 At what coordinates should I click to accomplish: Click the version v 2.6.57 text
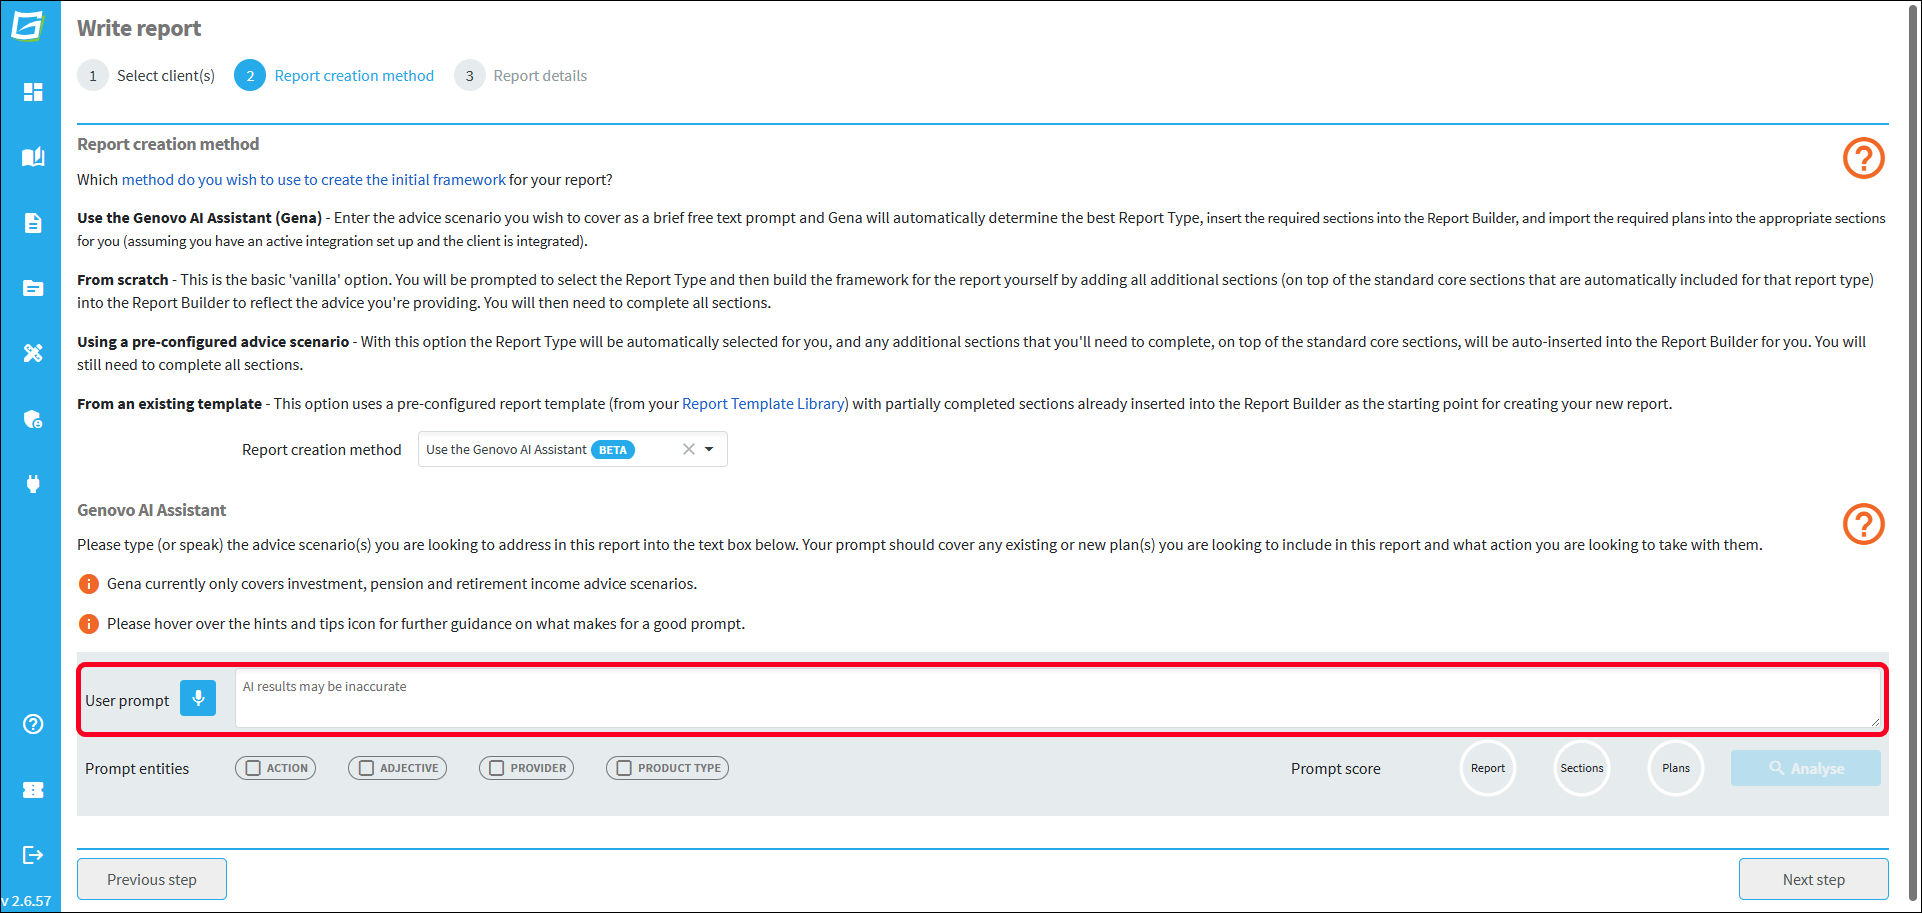[27, 901]
